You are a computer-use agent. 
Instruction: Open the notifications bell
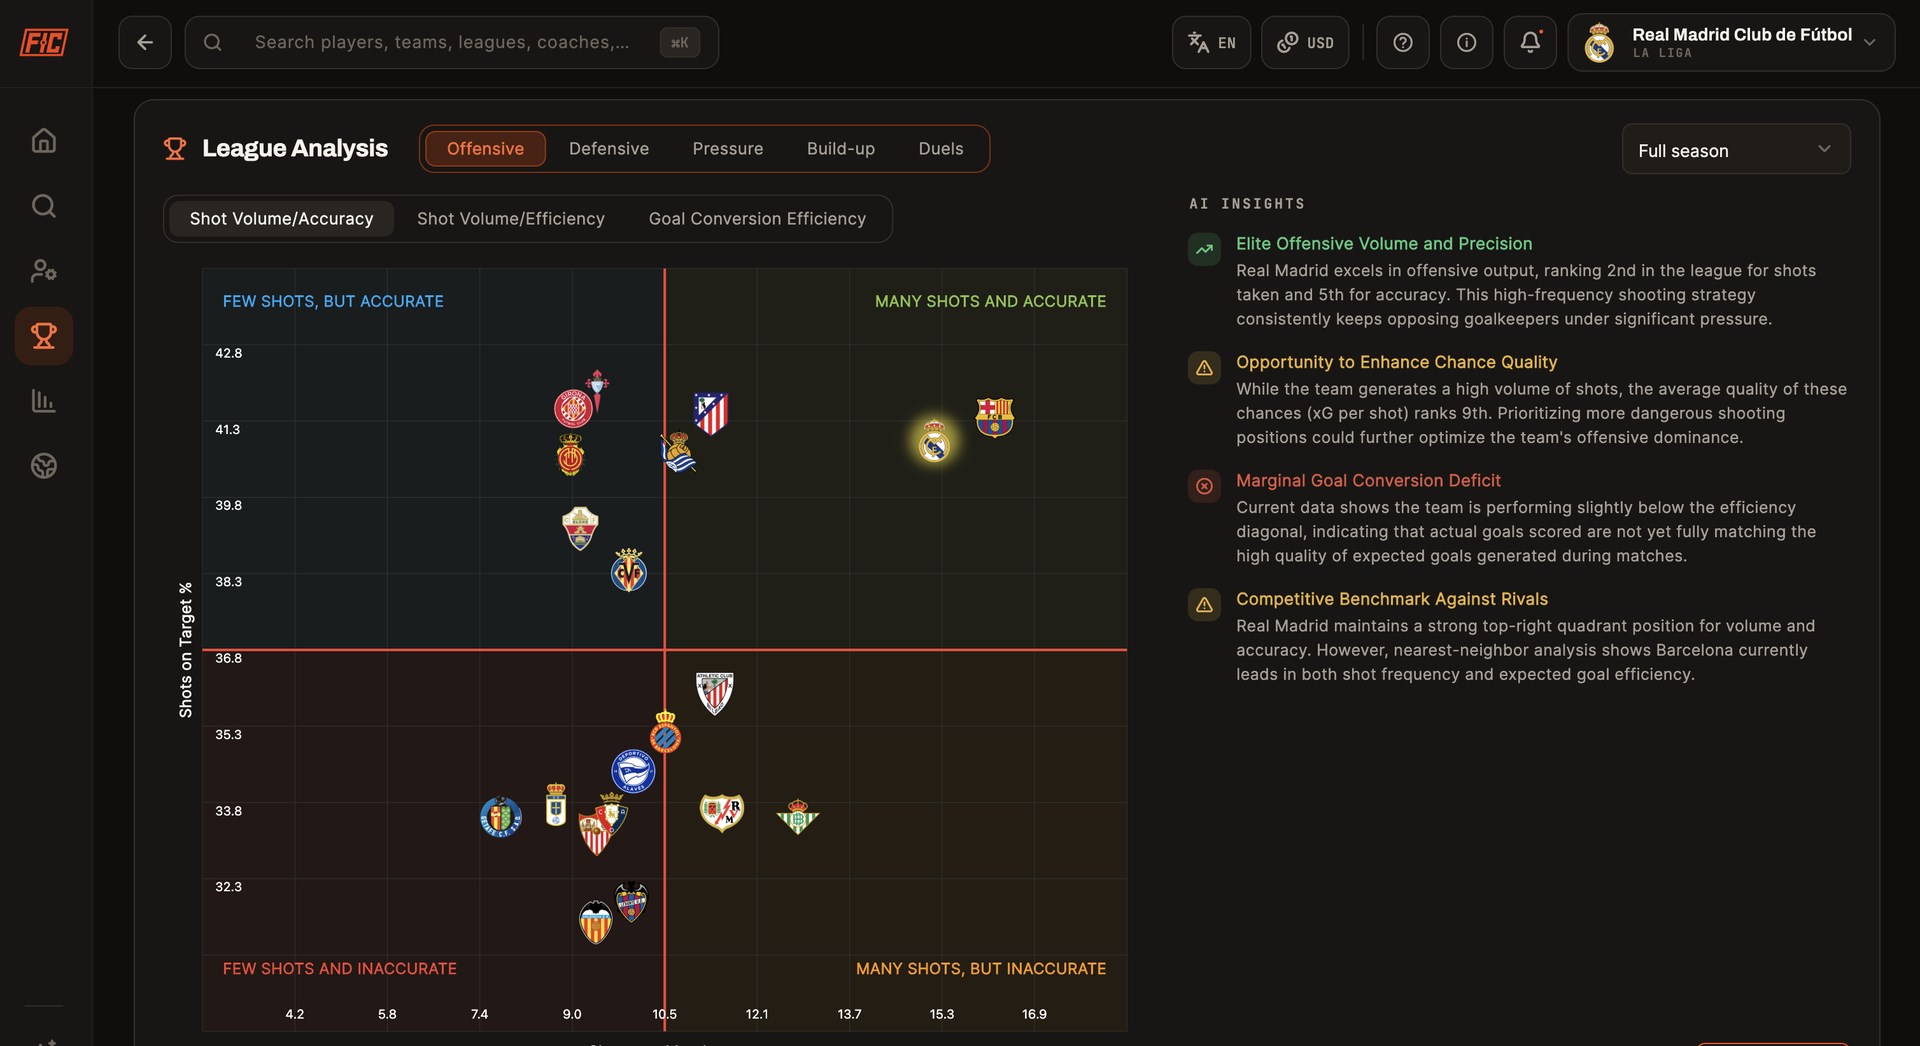pos(1531,42)
